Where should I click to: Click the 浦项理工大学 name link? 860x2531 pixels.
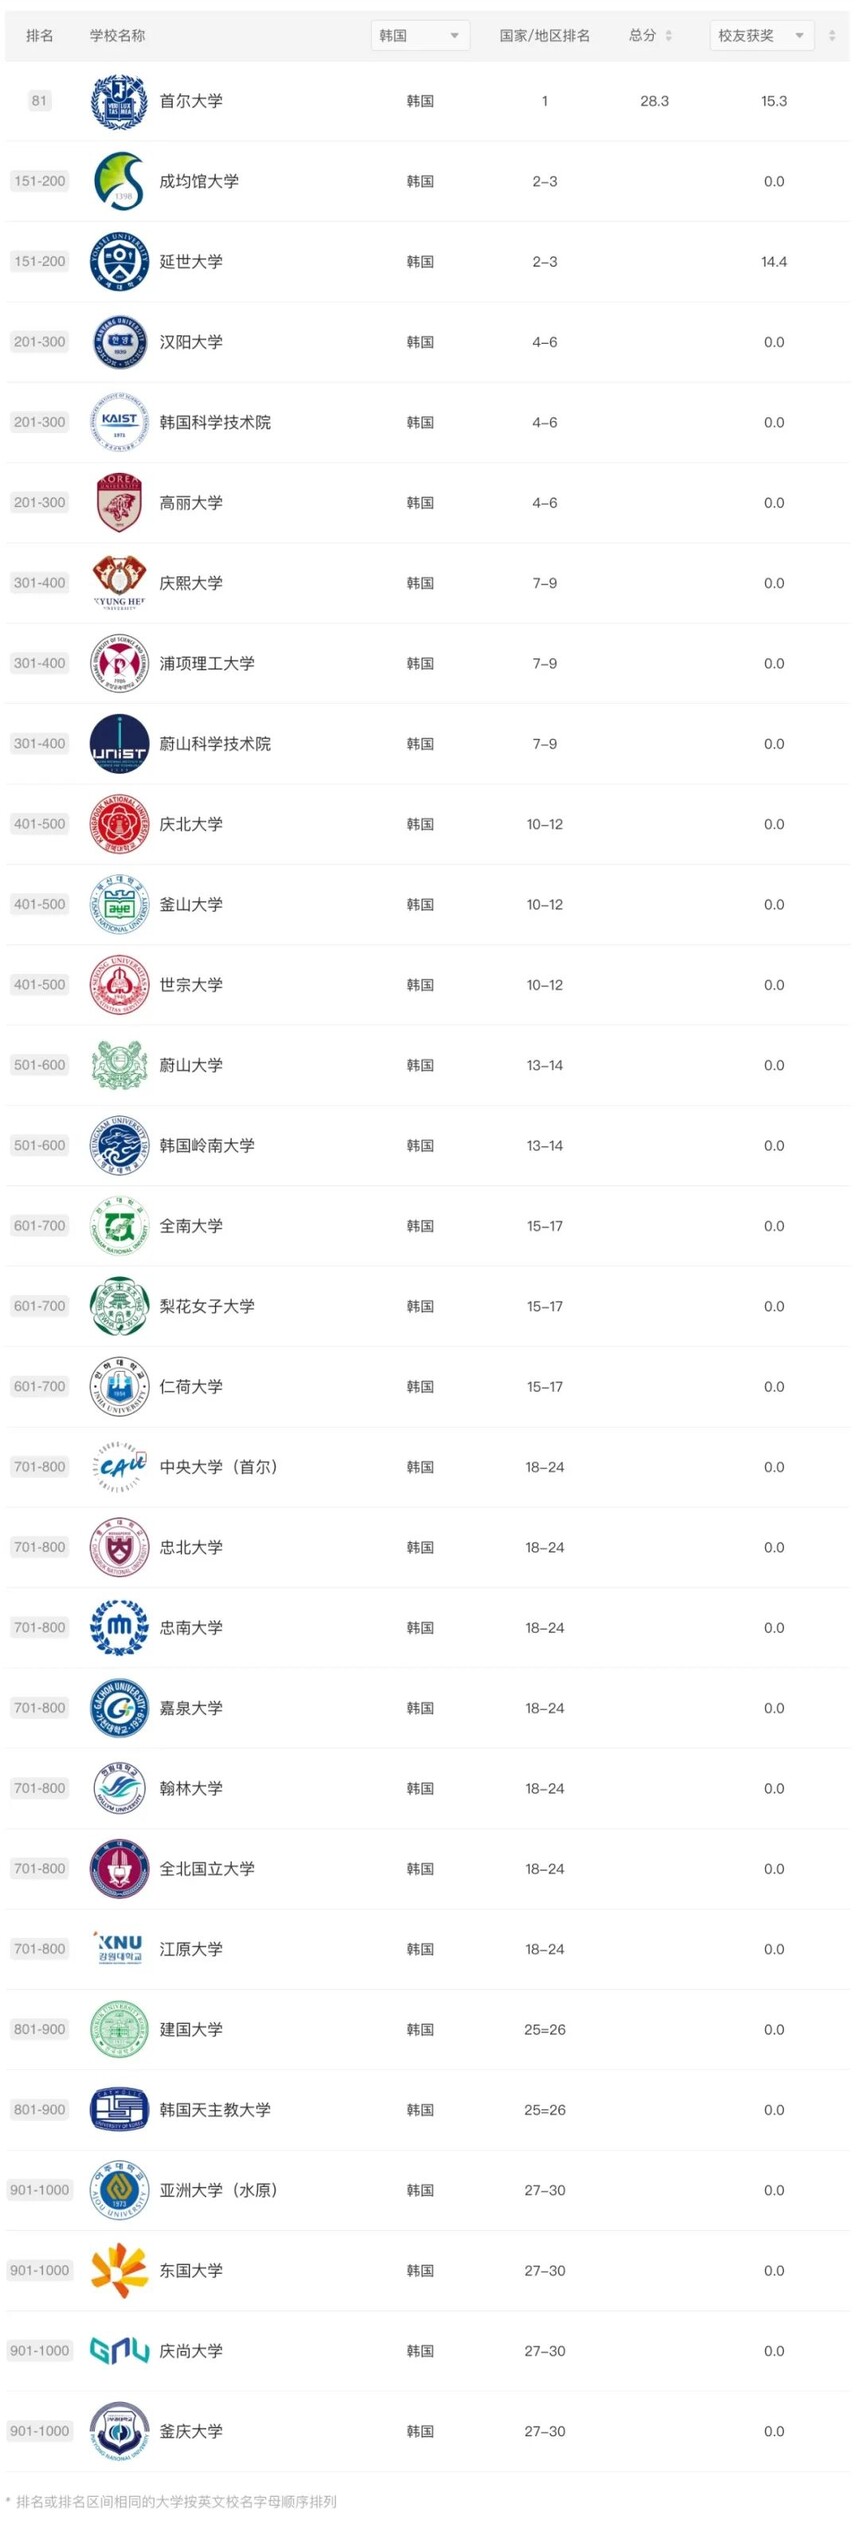(x=207, y=663)
